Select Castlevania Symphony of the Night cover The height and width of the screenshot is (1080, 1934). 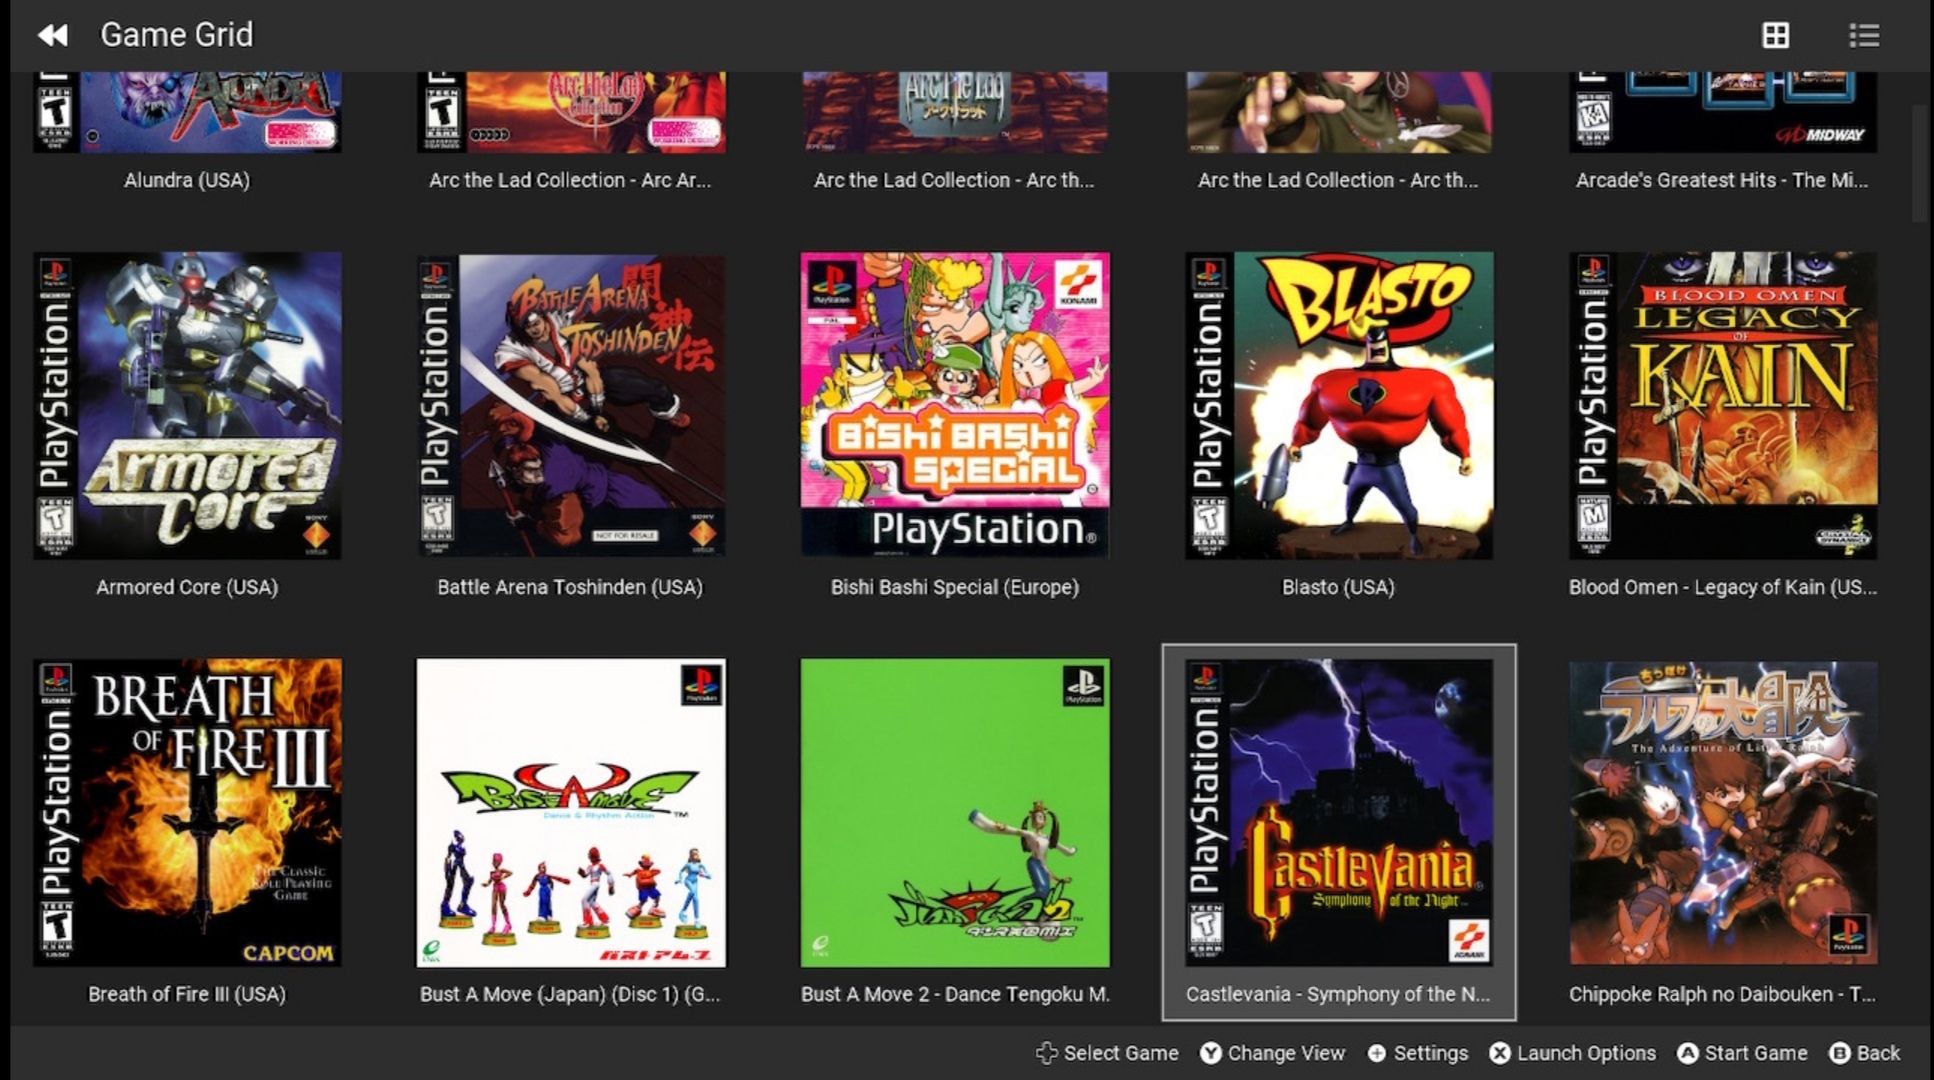[1339, 812]
